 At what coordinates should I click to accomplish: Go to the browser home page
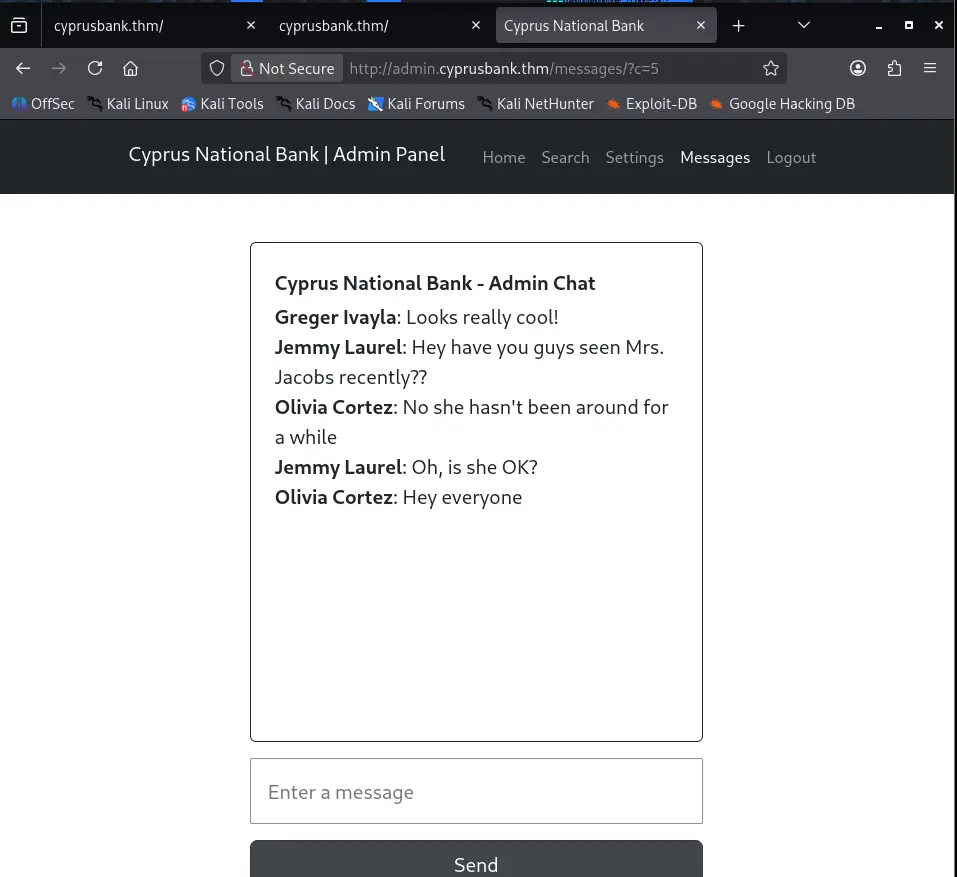130,68
